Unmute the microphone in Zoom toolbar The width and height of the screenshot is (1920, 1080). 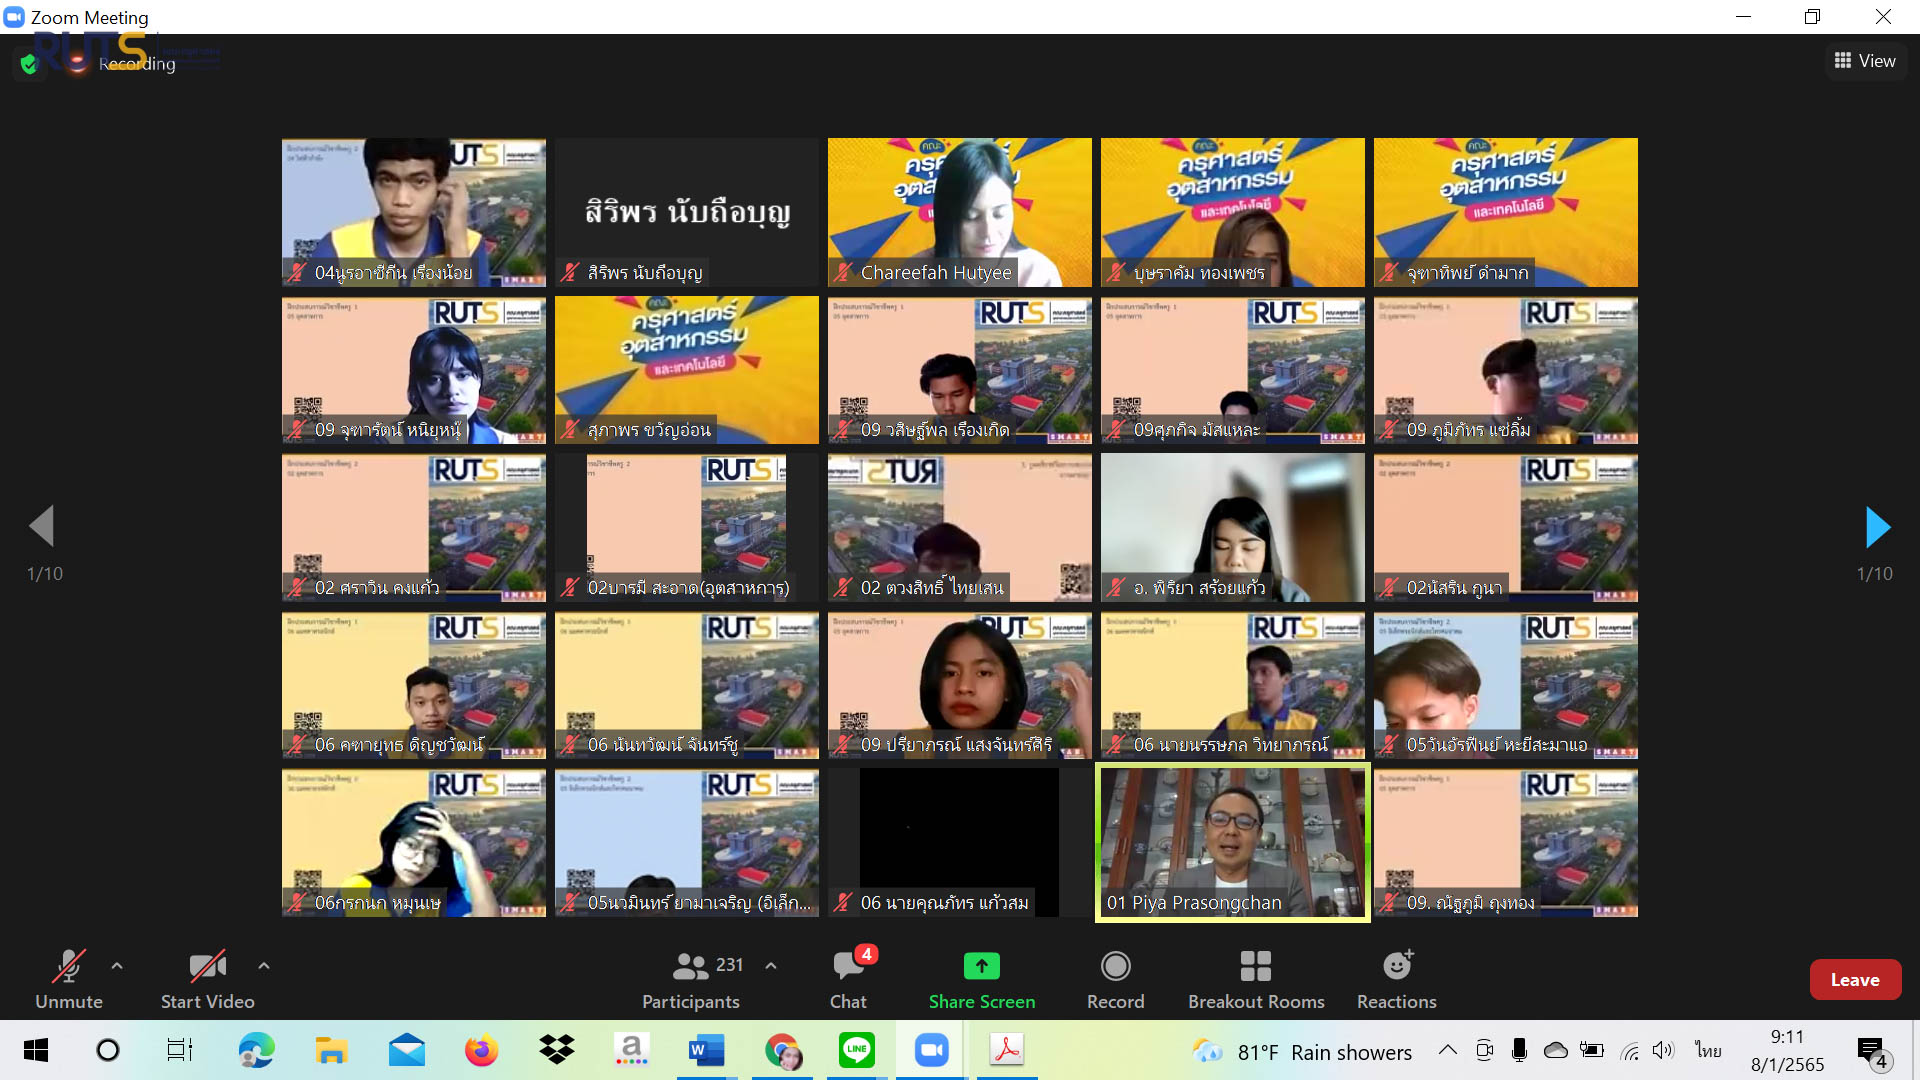(x=69, y=978)
